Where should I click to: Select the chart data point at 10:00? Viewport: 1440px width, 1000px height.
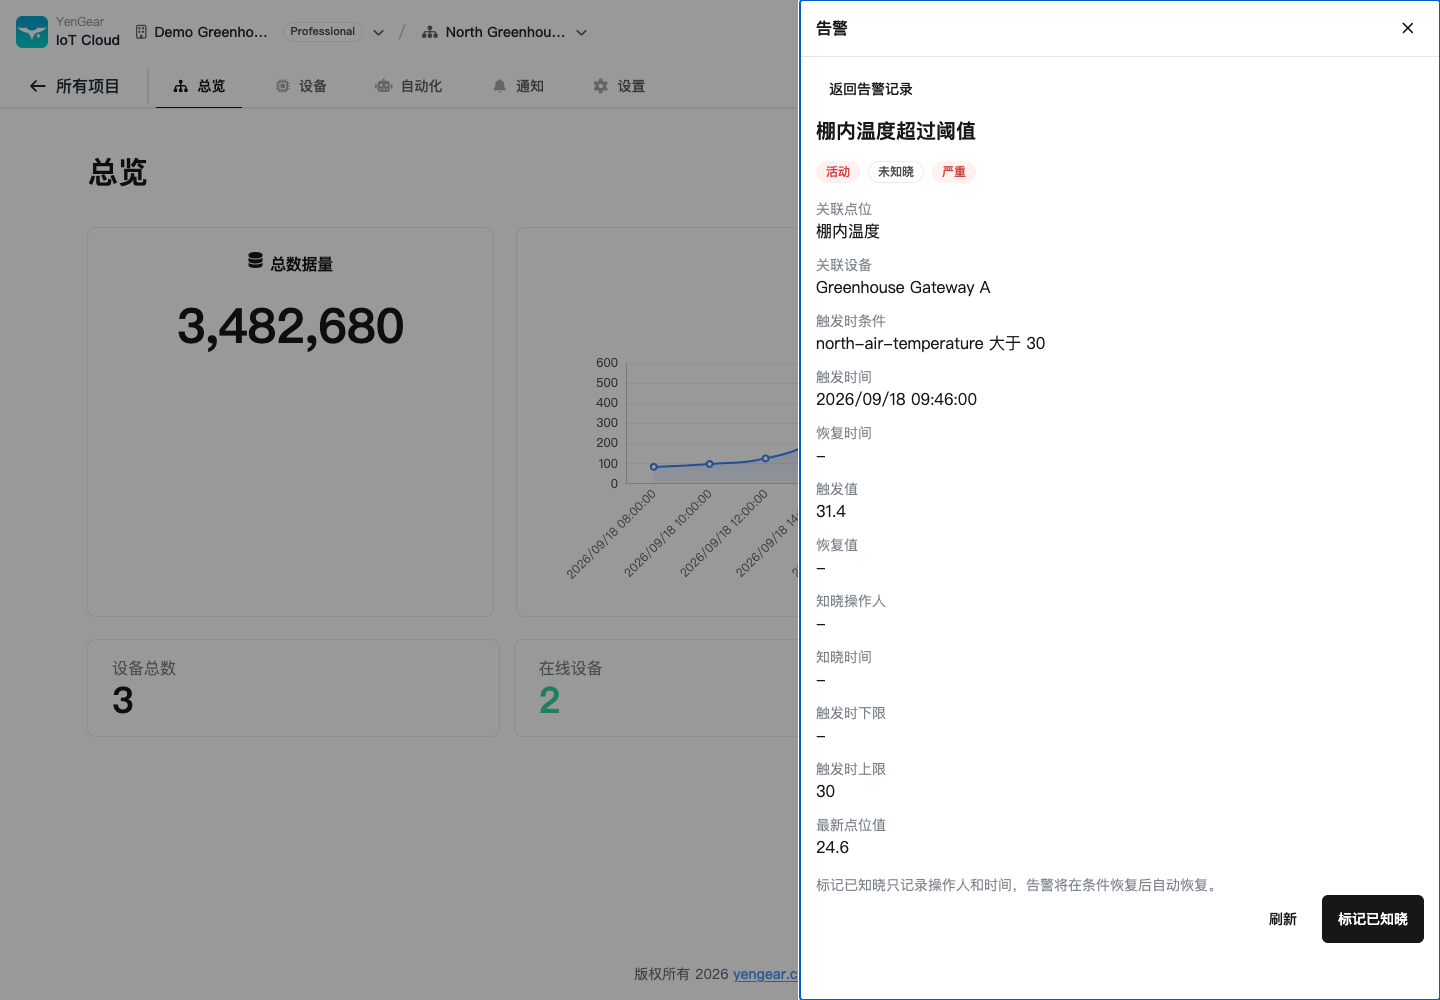(x=710, y=464)
